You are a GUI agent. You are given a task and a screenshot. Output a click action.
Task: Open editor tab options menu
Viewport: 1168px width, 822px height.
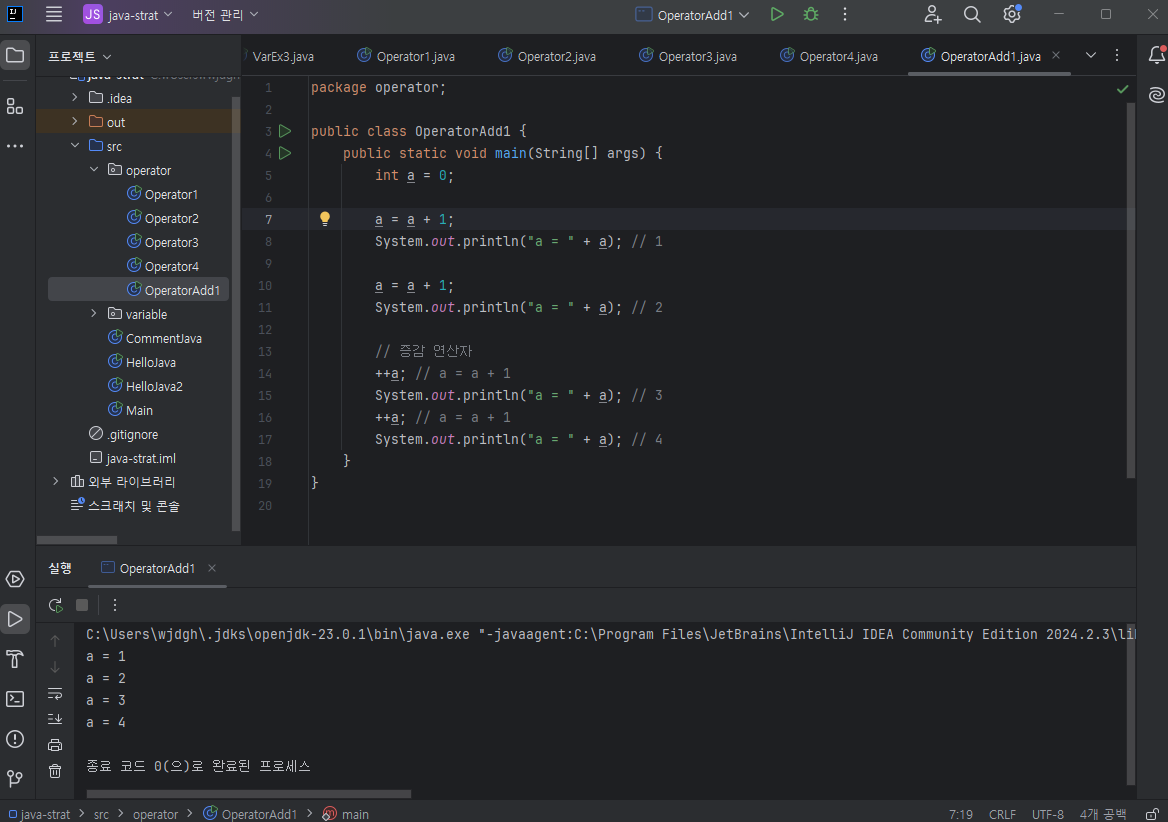tap(1117, 55)
